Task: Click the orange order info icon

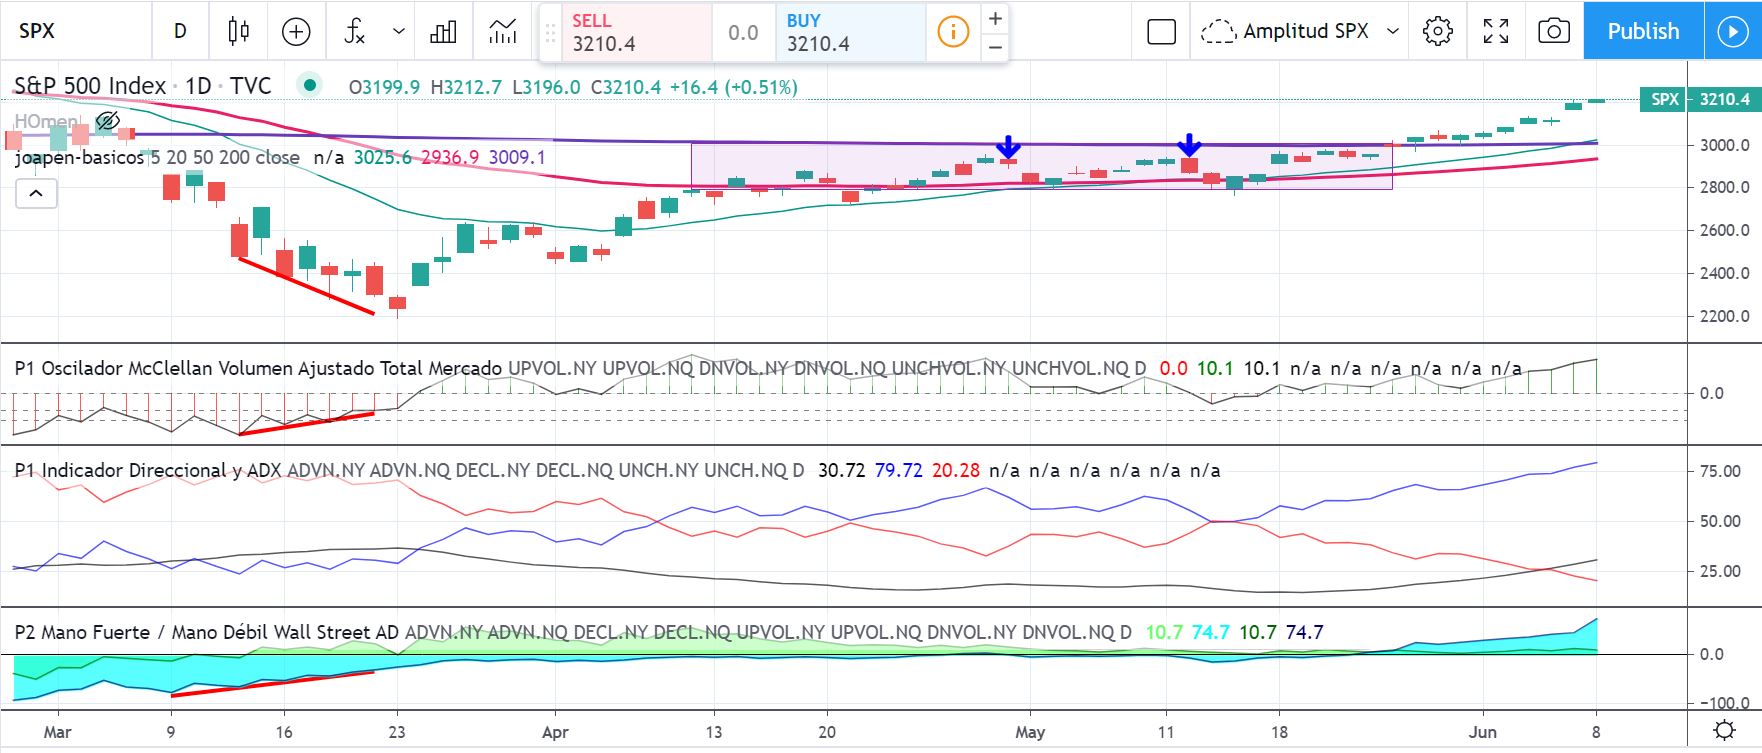Action: tap(953, 32)
